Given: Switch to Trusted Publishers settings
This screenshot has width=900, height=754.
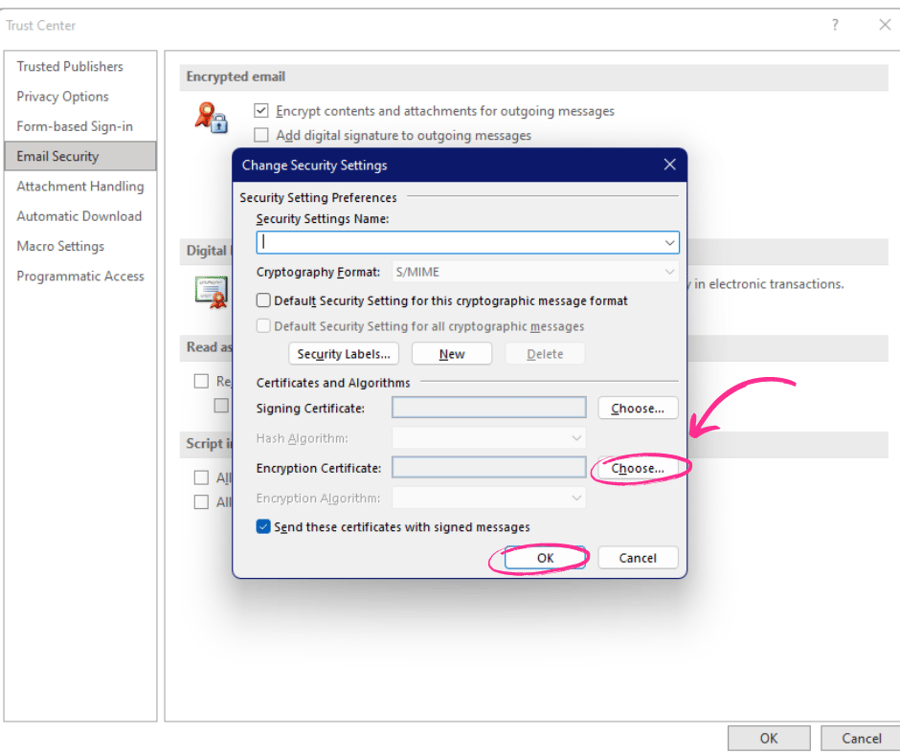Looking at the screenshot, I should point(70,66).
